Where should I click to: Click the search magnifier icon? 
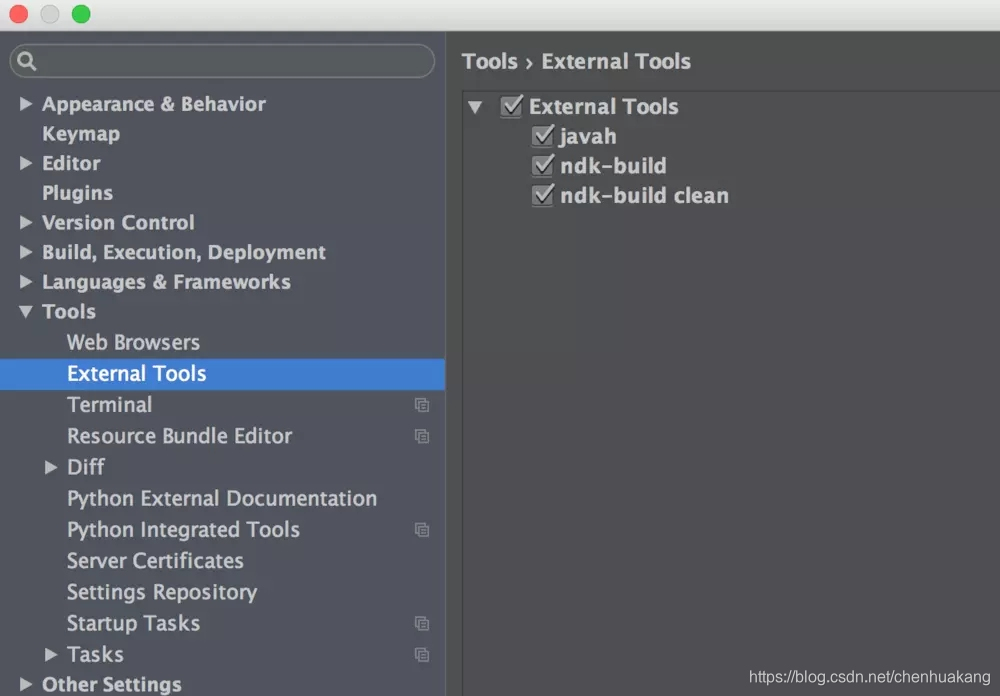coord(26,61)
